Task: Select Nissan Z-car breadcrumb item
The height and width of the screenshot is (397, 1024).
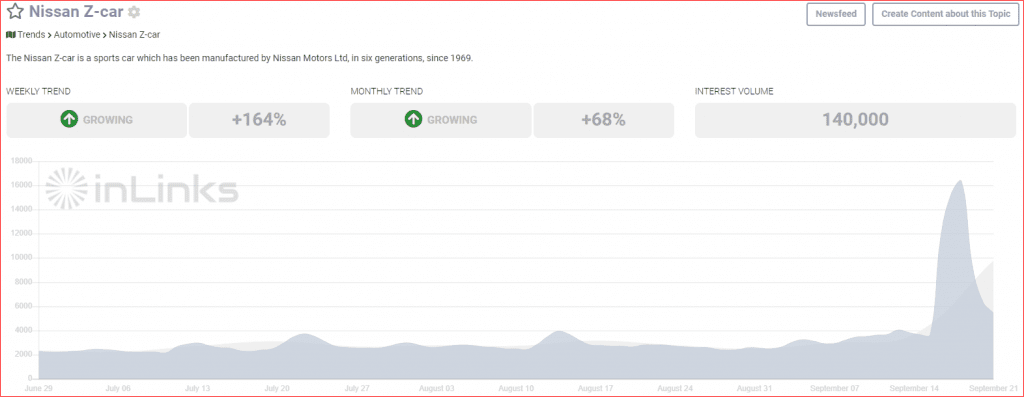Action: pyautogui.click(x=135, y=35)
